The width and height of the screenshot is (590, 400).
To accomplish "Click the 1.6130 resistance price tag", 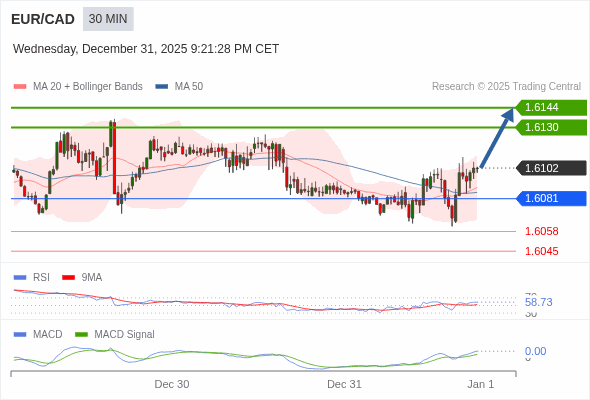I will (x=551, y=128).
